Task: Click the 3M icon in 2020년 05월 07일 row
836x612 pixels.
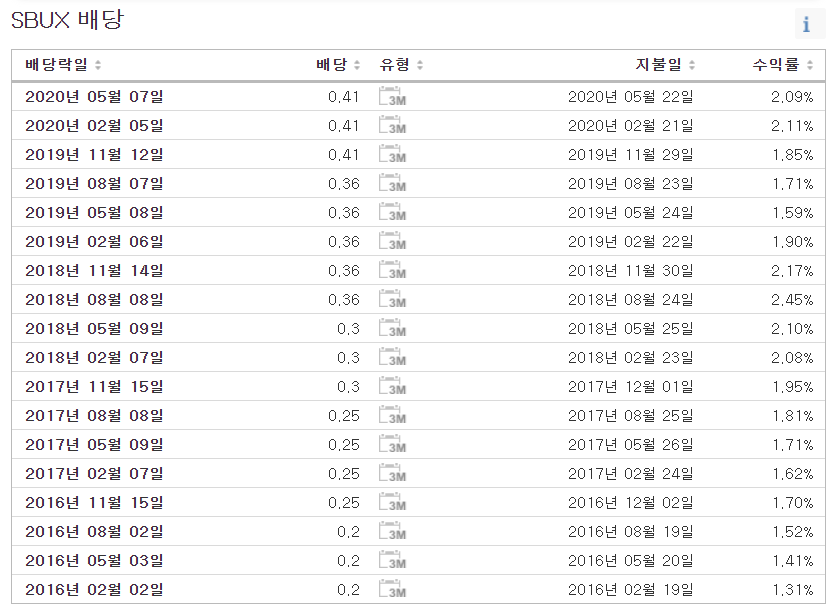Action: [392, 96]
